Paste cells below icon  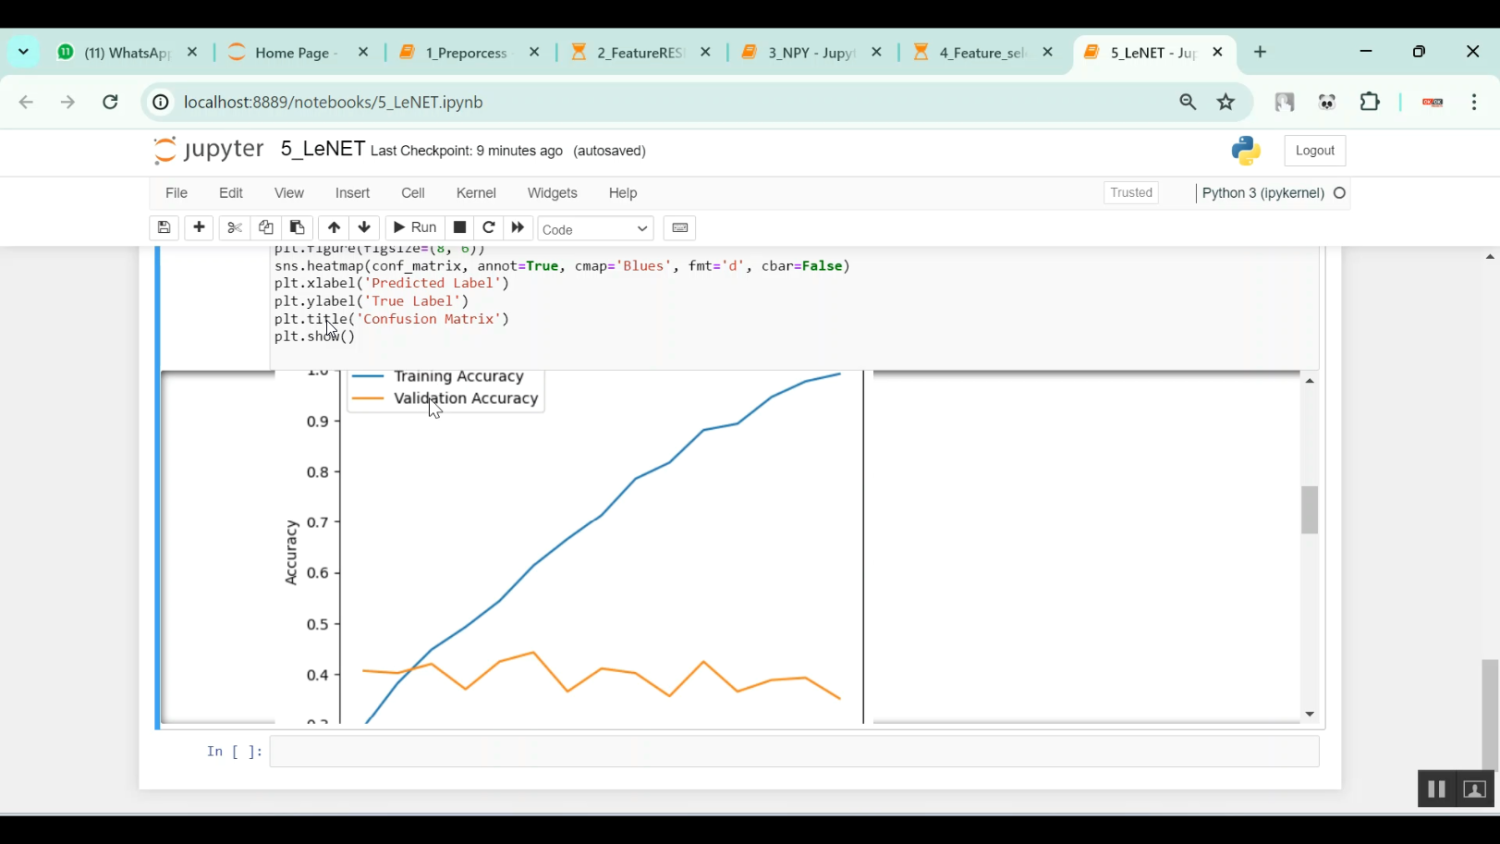pyautogui.click(x=297, y=228)
